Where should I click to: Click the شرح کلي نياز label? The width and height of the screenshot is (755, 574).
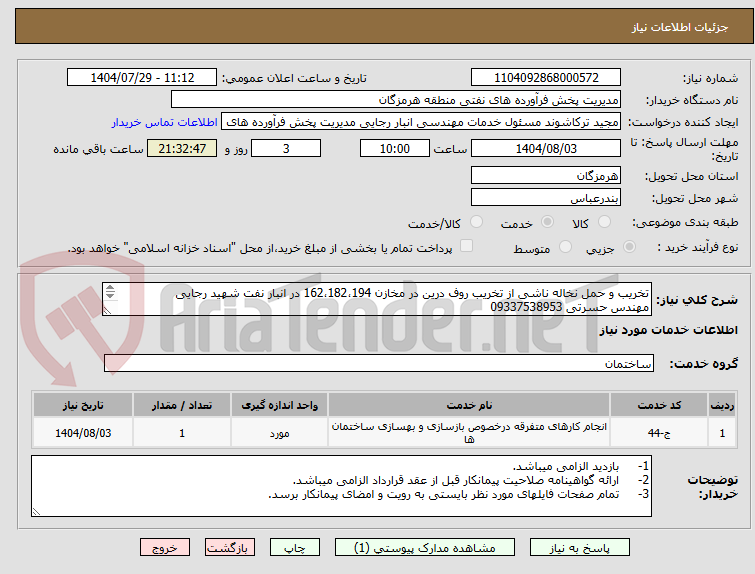click(x=696, y=300)
